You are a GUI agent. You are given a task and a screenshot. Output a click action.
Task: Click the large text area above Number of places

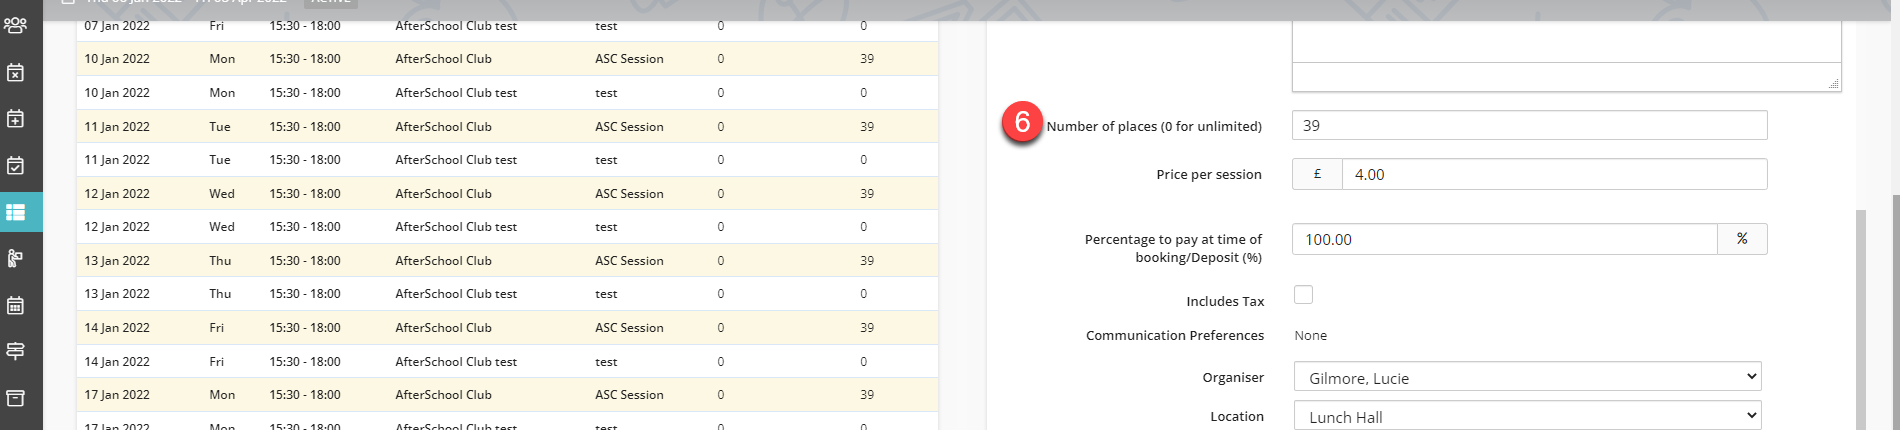pyautogui.click(x=1565, y=40)
